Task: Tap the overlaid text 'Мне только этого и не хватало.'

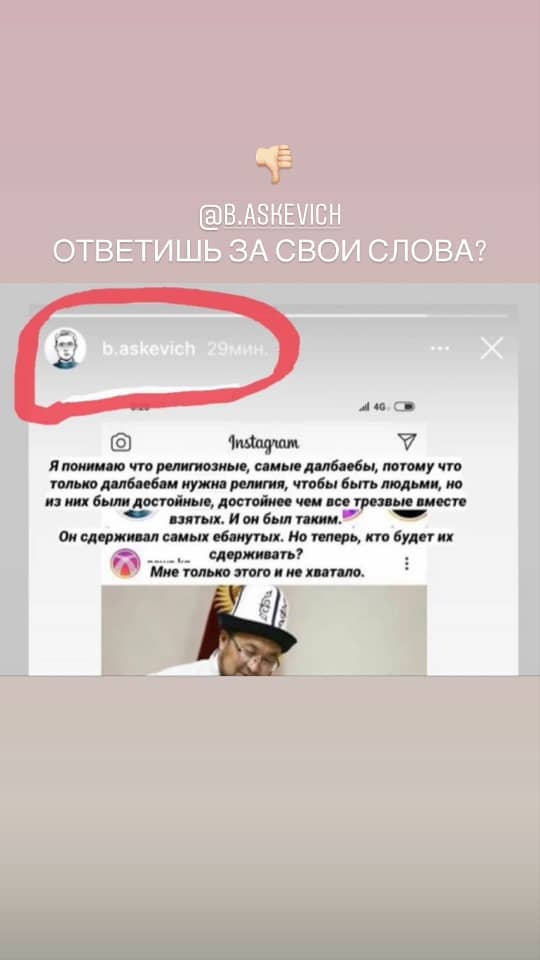Action: [x=257, y=573]
